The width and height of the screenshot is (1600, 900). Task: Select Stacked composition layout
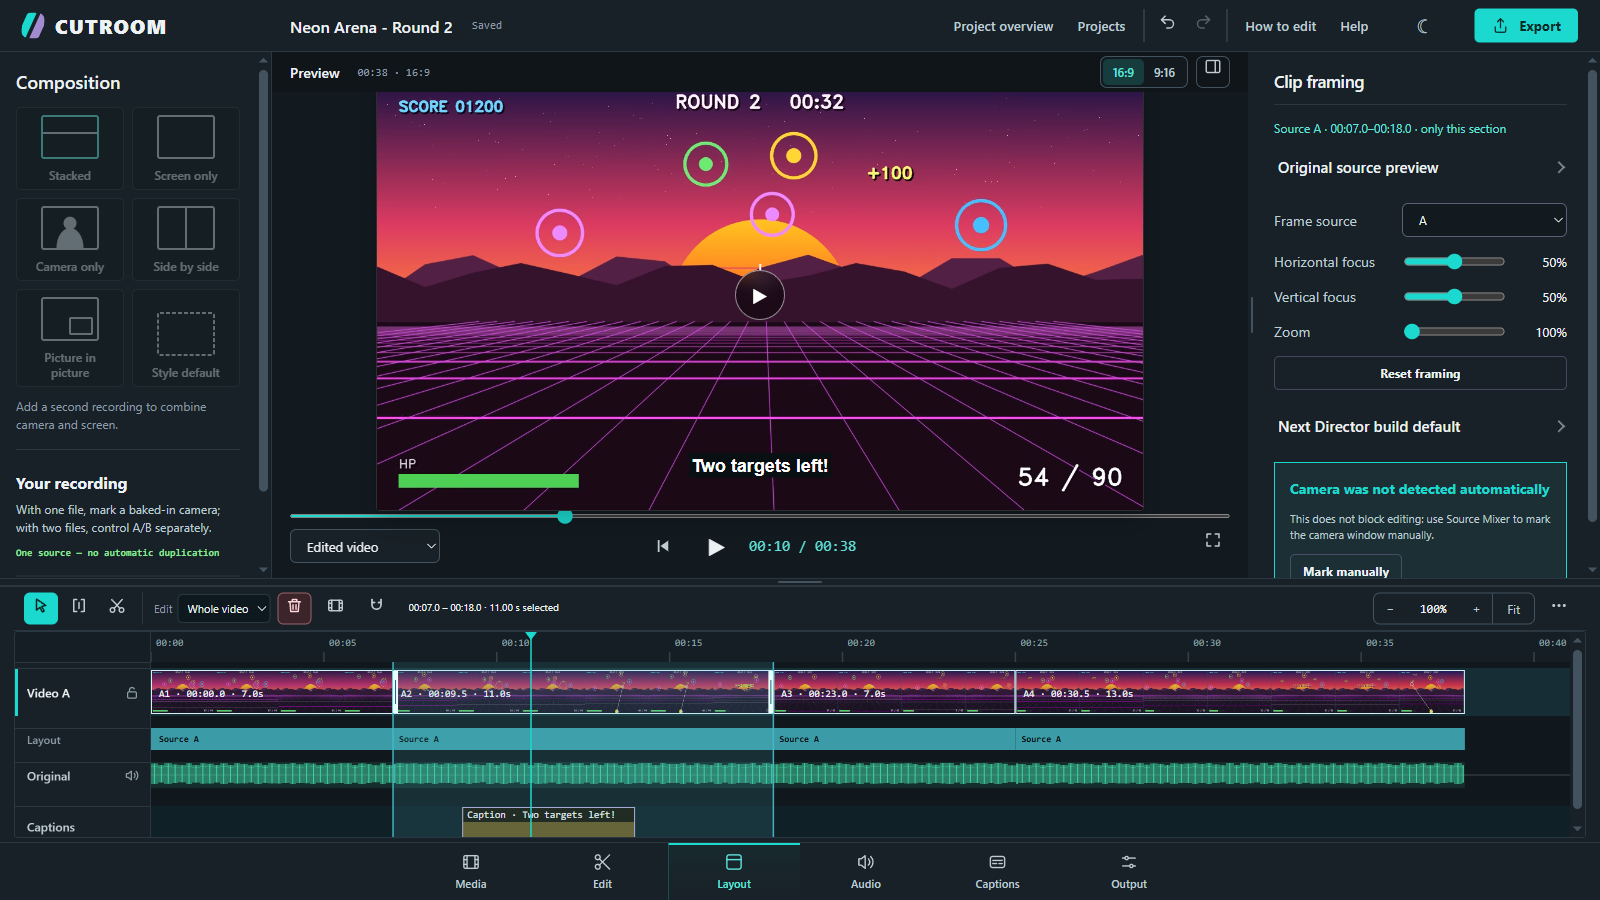(x=70, y=148)
